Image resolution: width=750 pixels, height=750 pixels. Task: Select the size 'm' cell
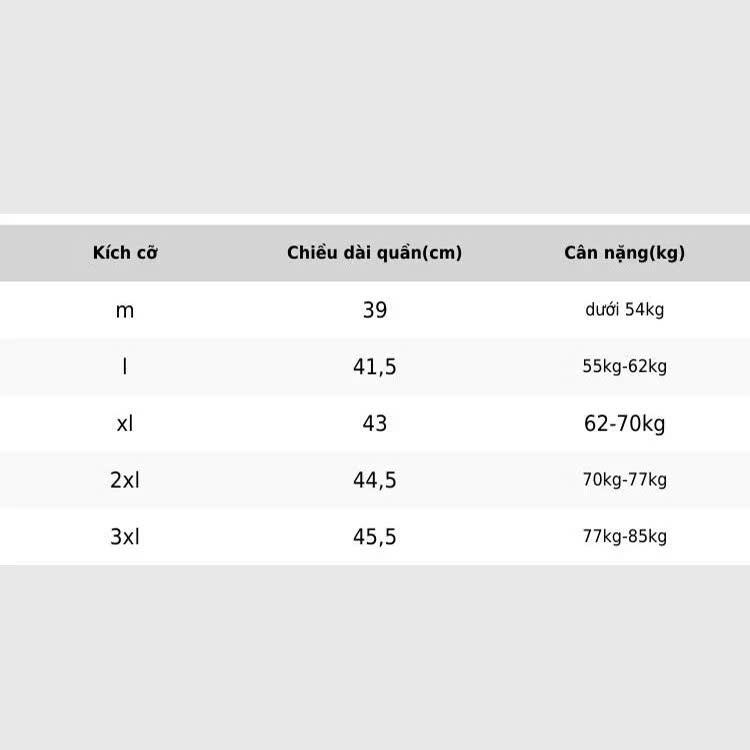click(125, 311)
